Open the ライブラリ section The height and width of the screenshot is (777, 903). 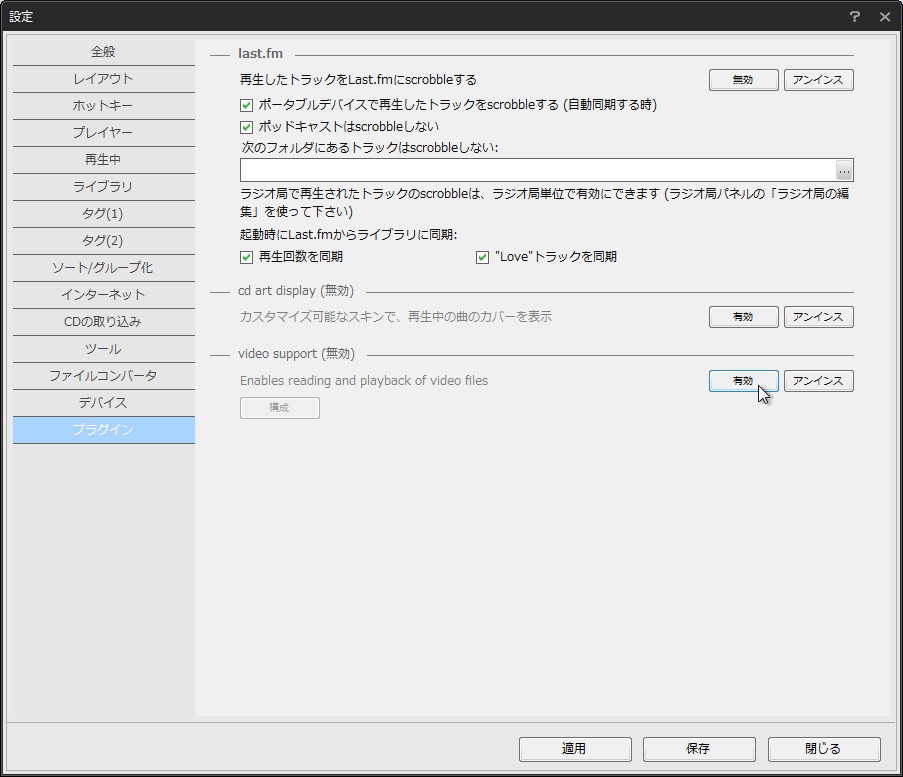click(x=103, y=186)
